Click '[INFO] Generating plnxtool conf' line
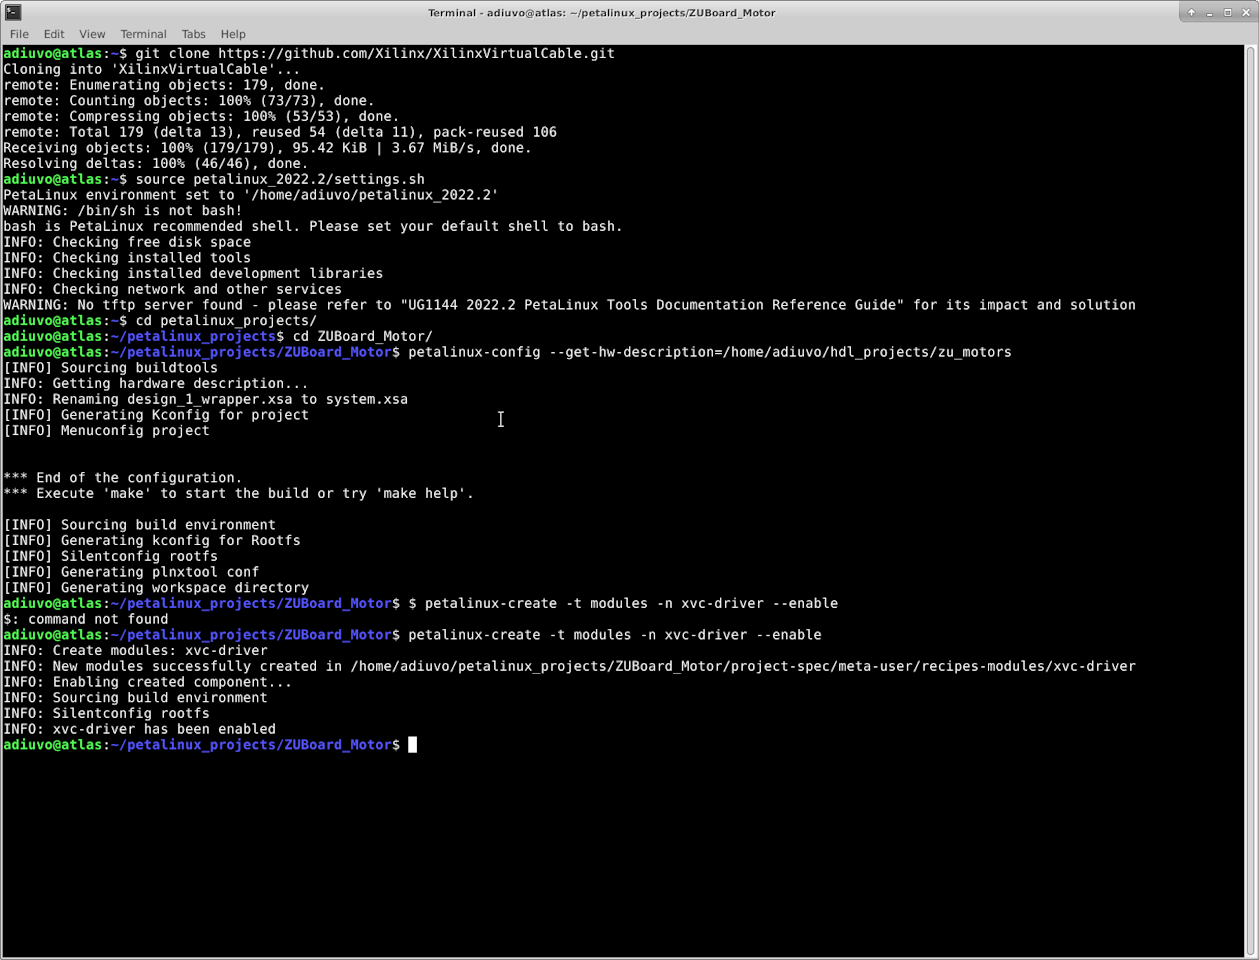1259x960 pixels. [131, 571]
